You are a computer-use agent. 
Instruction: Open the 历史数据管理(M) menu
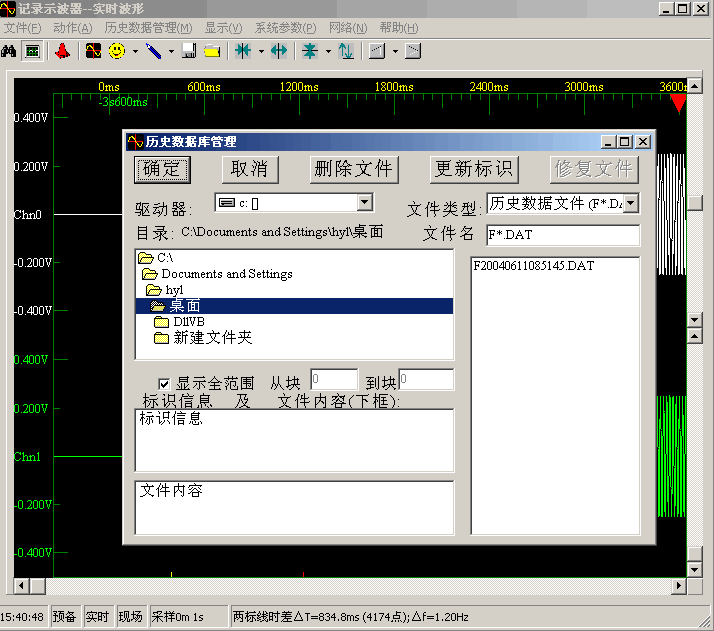(x=148, y=28)
